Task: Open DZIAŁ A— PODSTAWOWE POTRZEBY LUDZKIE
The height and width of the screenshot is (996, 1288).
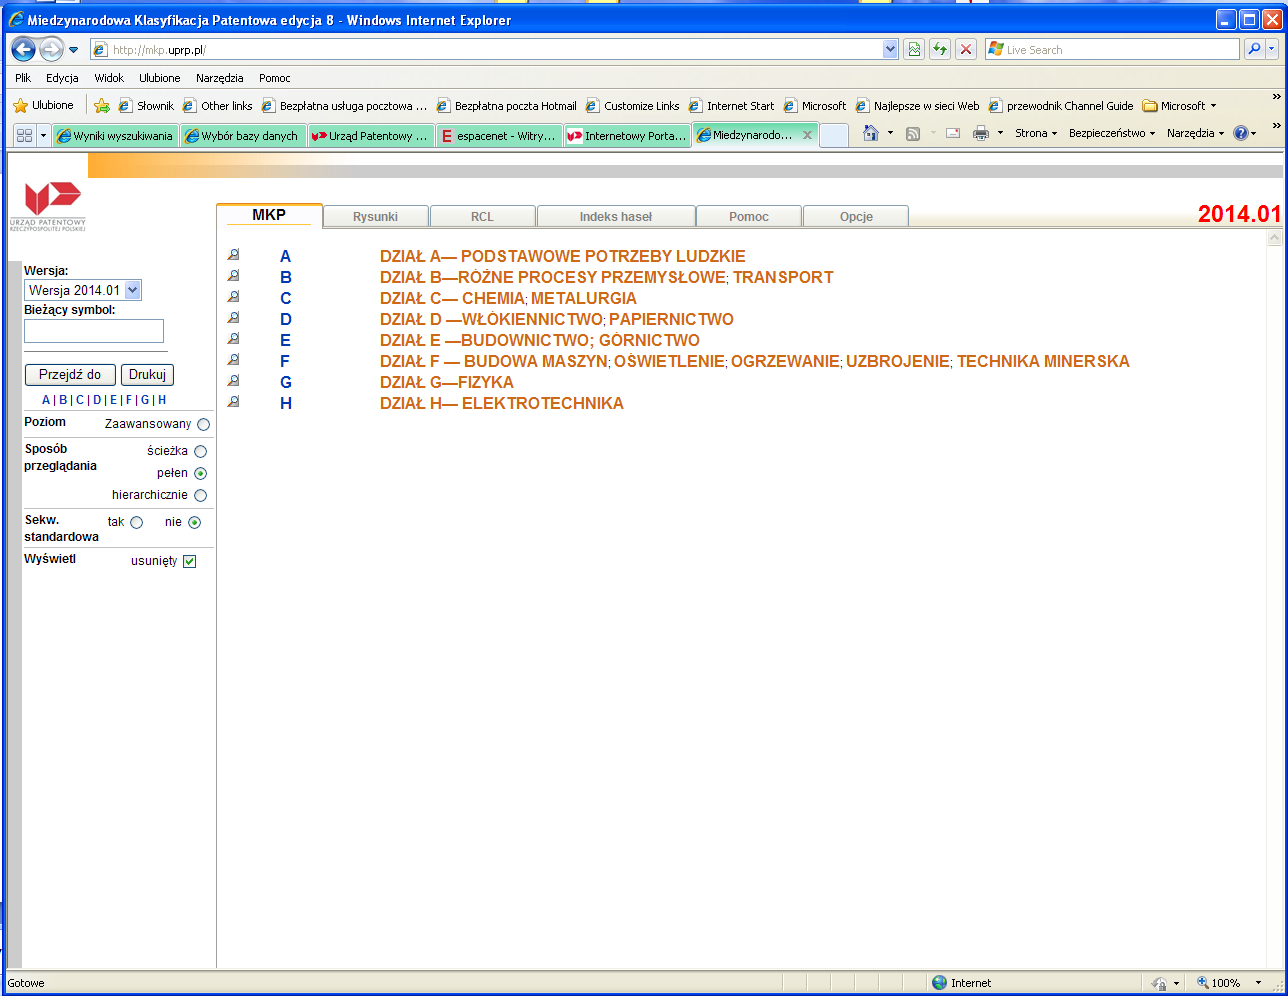Action: click(563, 256)
